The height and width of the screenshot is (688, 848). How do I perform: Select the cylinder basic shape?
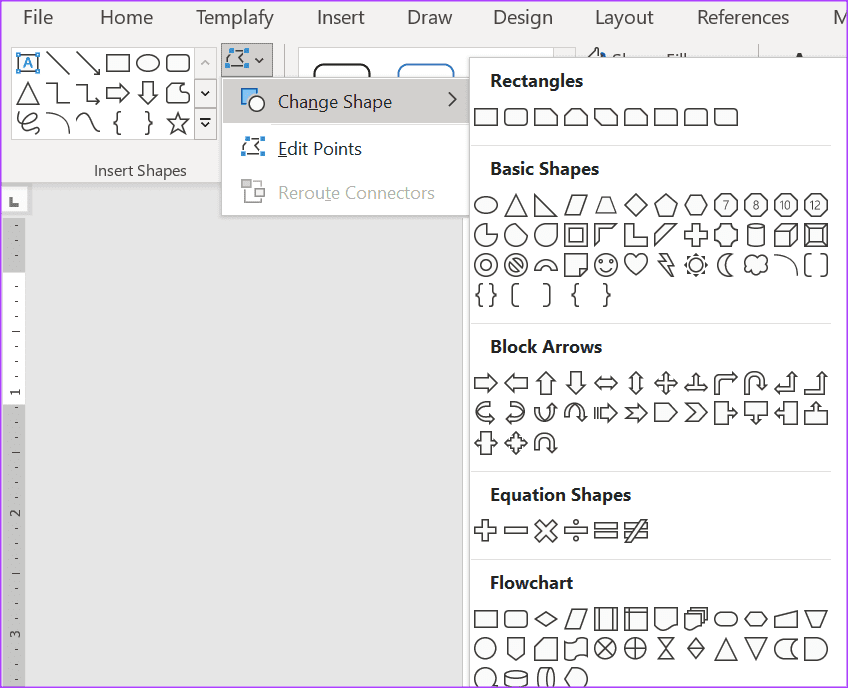pyautogui.click(x=756, y=235)
